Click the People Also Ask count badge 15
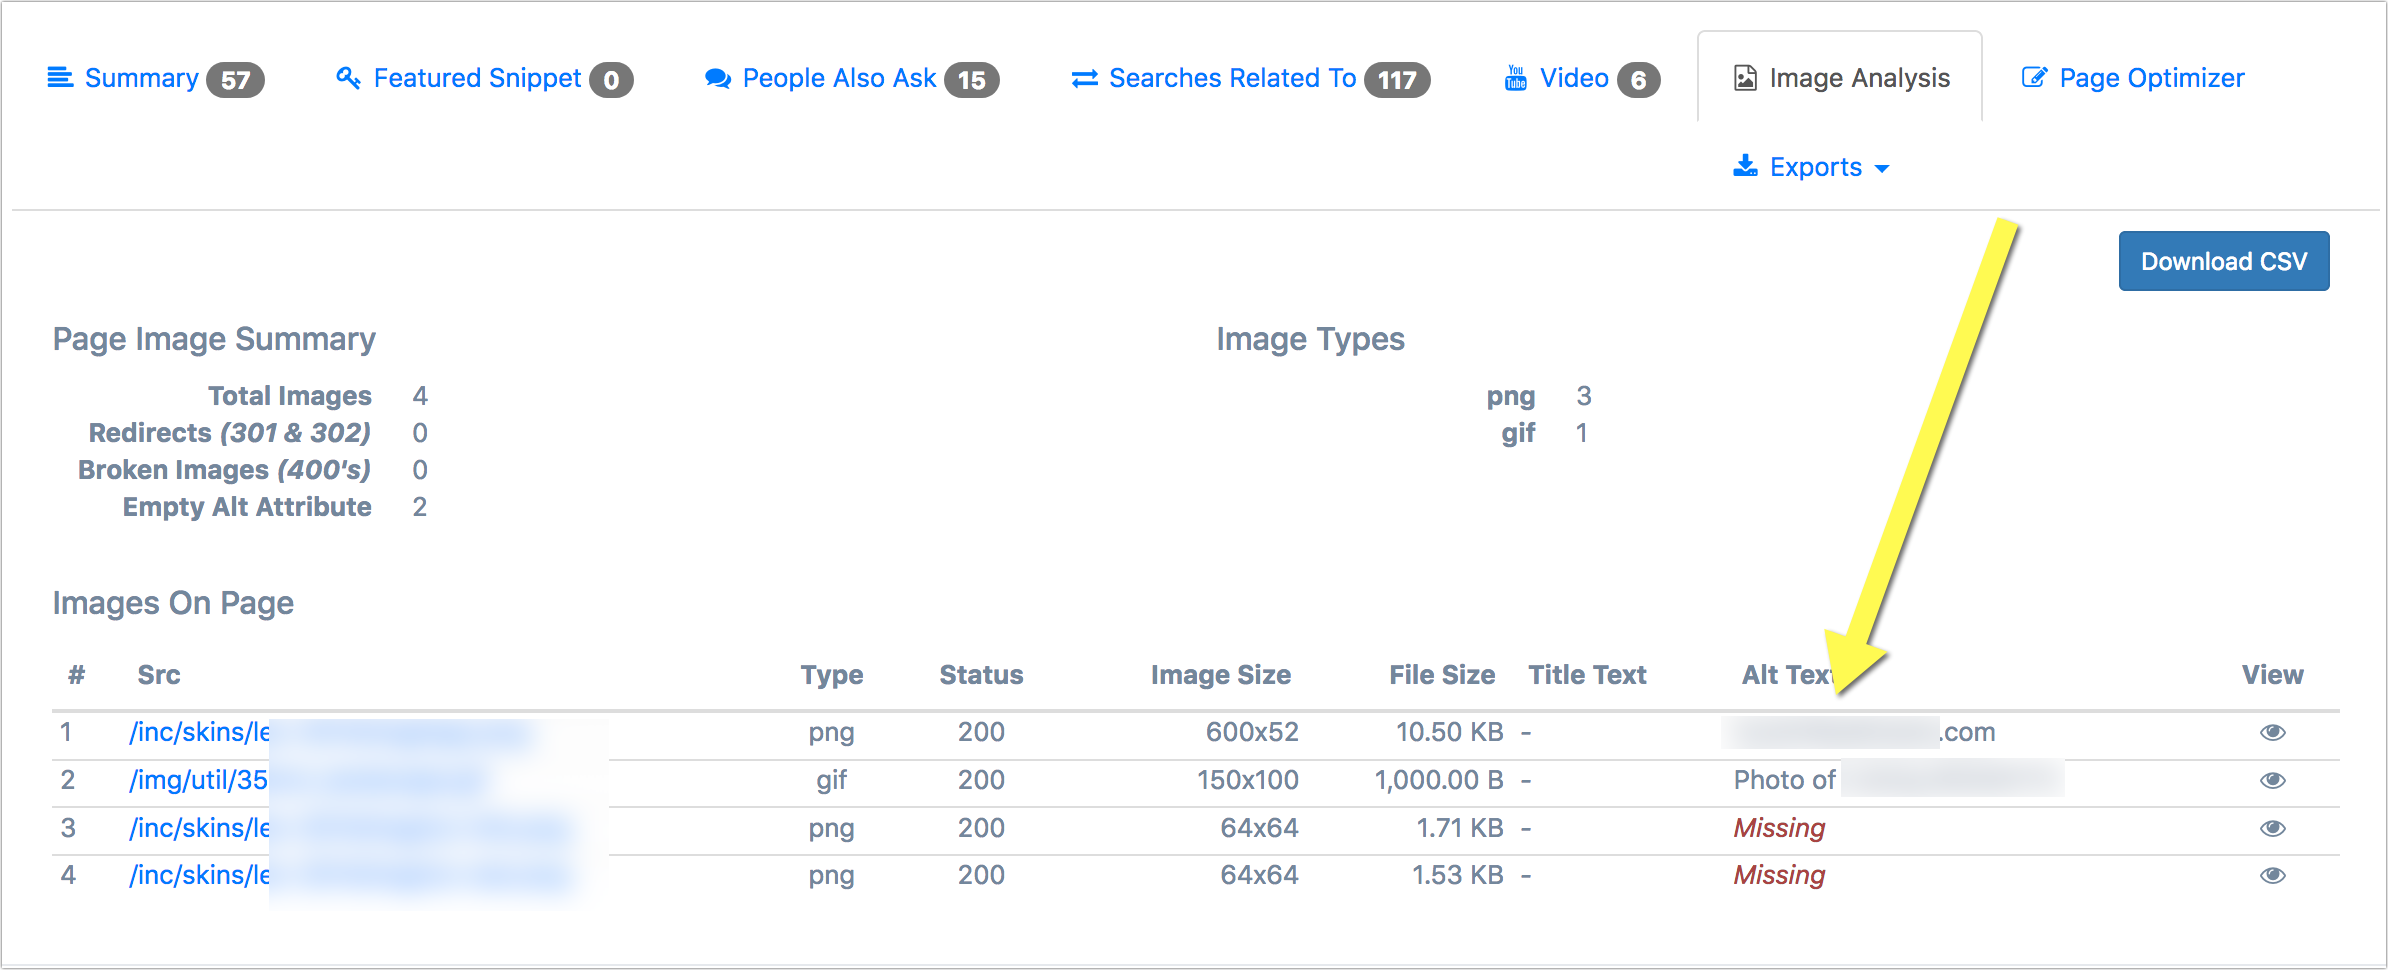 (x=971, y=80)
